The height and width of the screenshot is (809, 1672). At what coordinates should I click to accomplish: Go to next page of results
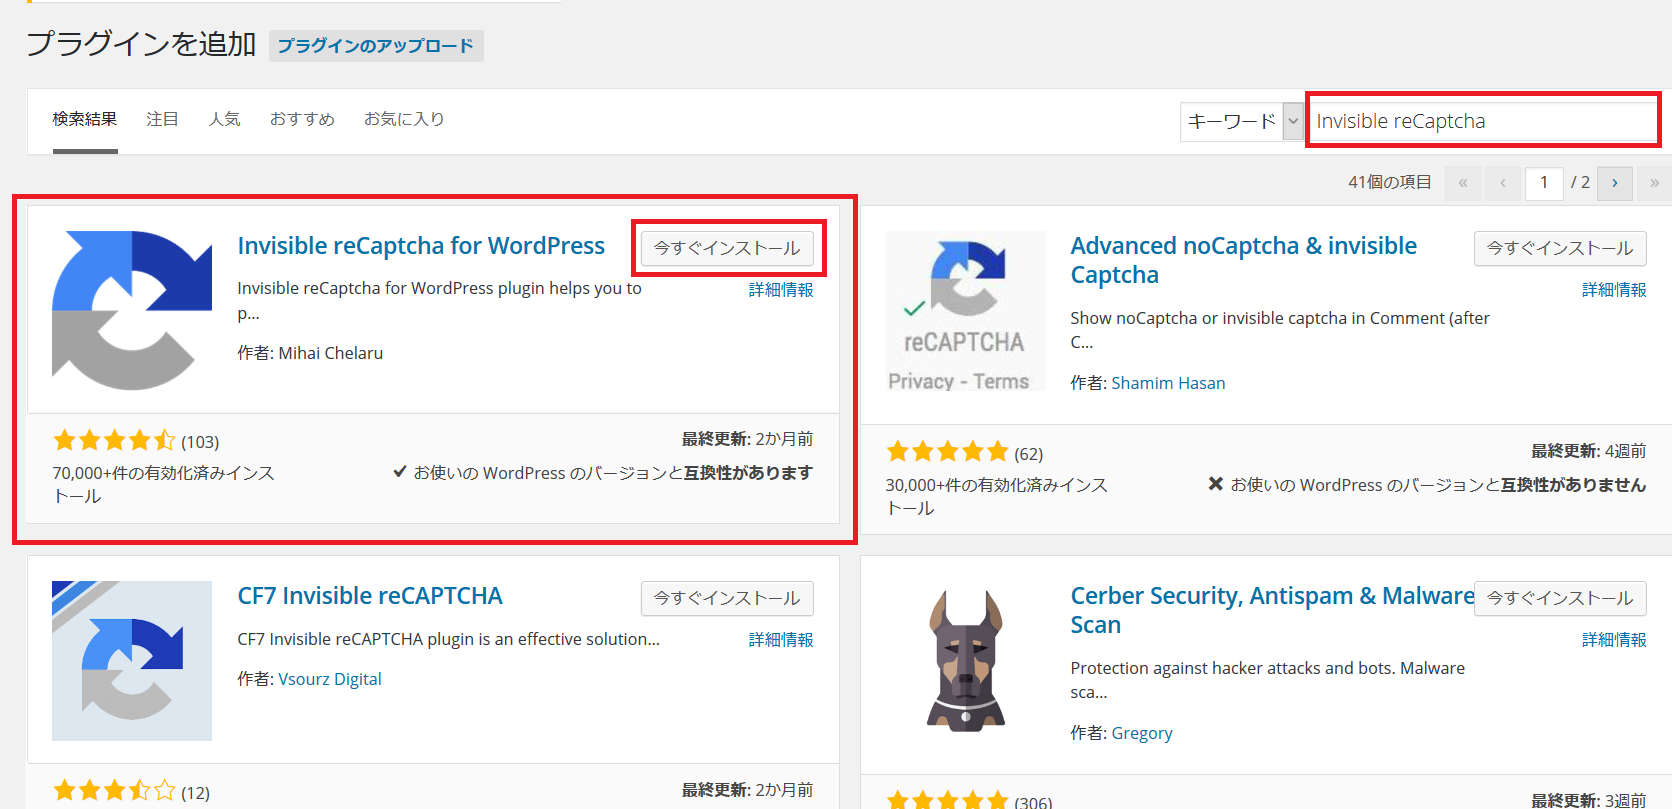tap(1614, 183)
